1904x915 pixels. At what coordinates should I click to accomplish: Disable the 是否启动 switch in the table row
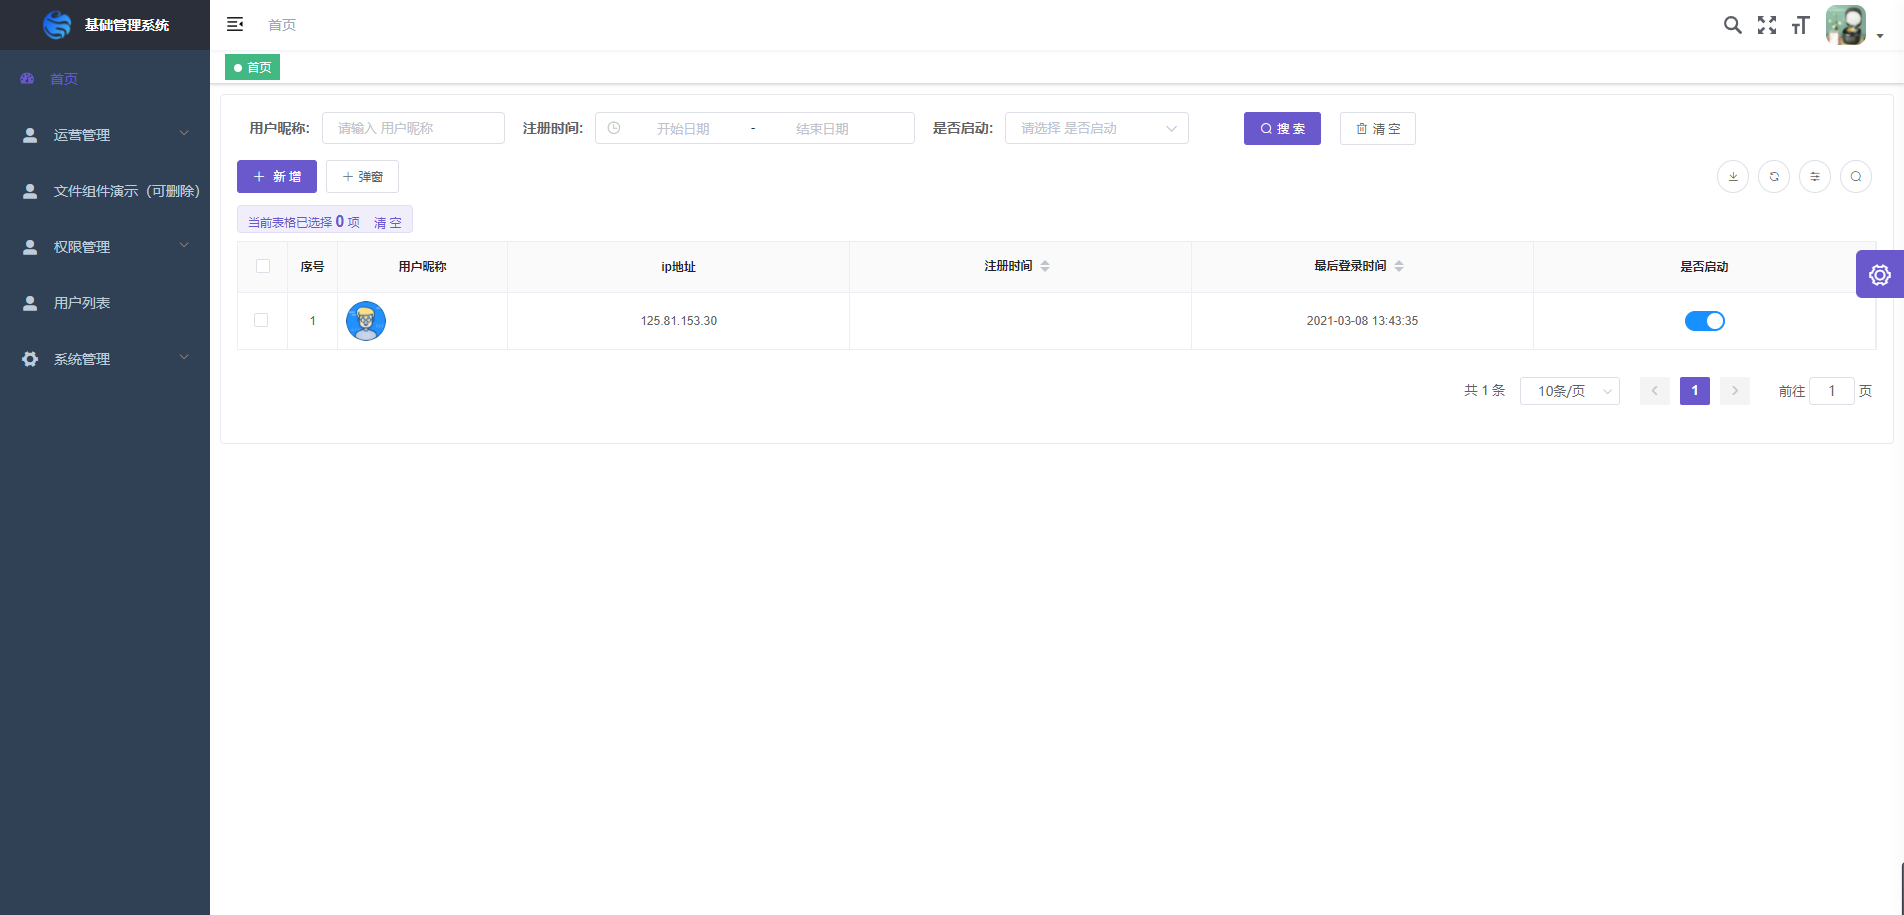tap(1704, 321)
